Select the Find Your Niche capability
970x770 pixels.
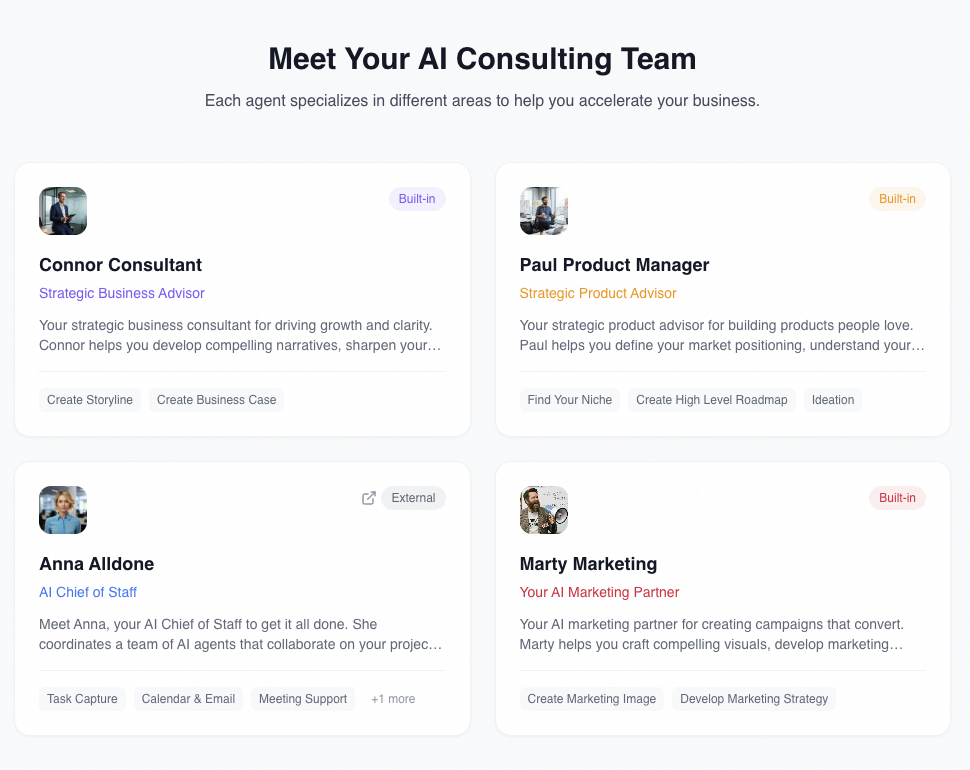coord(569,399)
